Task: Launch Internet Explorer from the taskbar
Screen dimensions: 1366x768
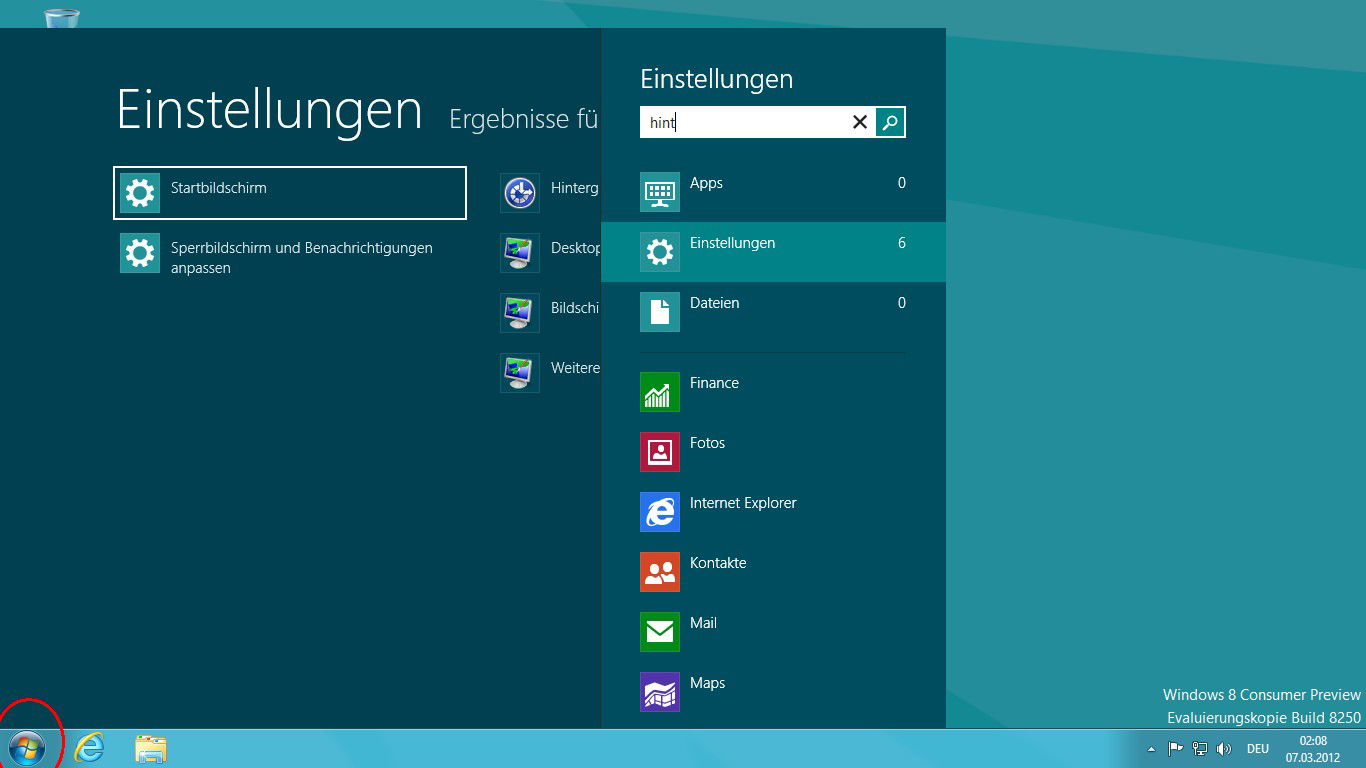Action: tap(89, 747)
